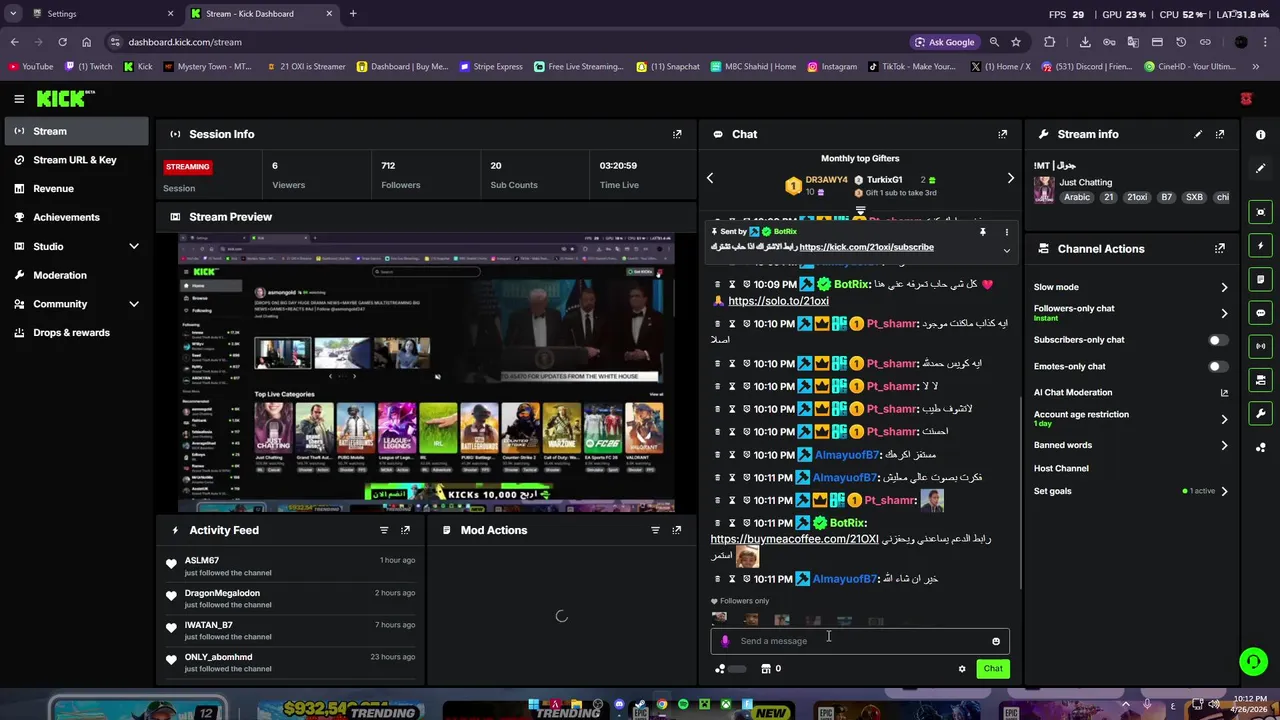1280x720 pixels.
Task: Open the hamburger menu beside Kick logo
Action: point(19,99)
